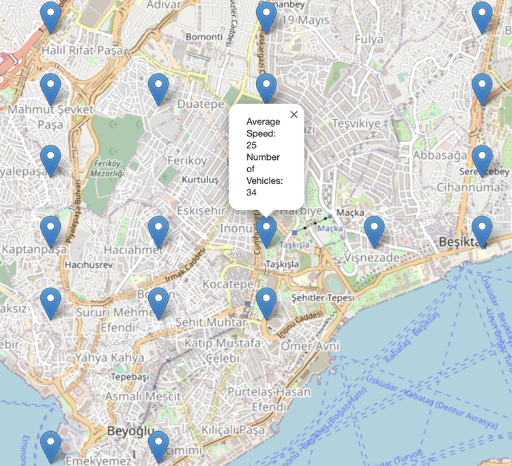Click the marker near Emekyemez
This screenshot has height=466, width=512.
click(x=50, y=447)
